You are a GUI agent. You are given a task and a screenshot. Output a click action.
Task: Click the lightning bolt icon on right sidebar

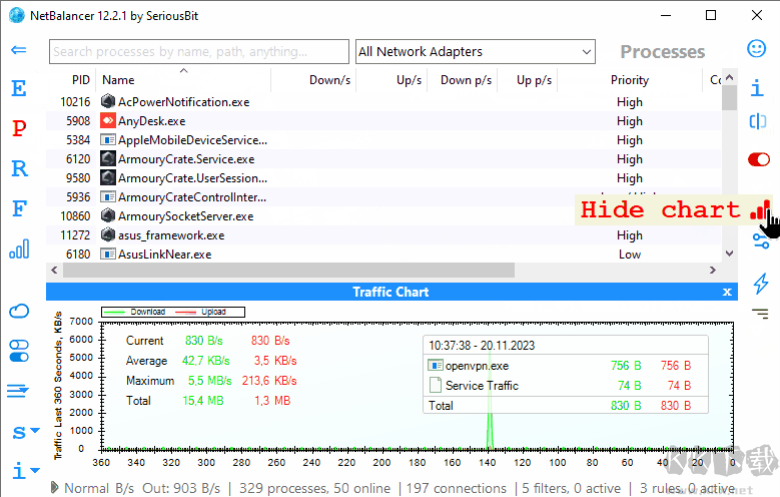click(x=761, y=283)
